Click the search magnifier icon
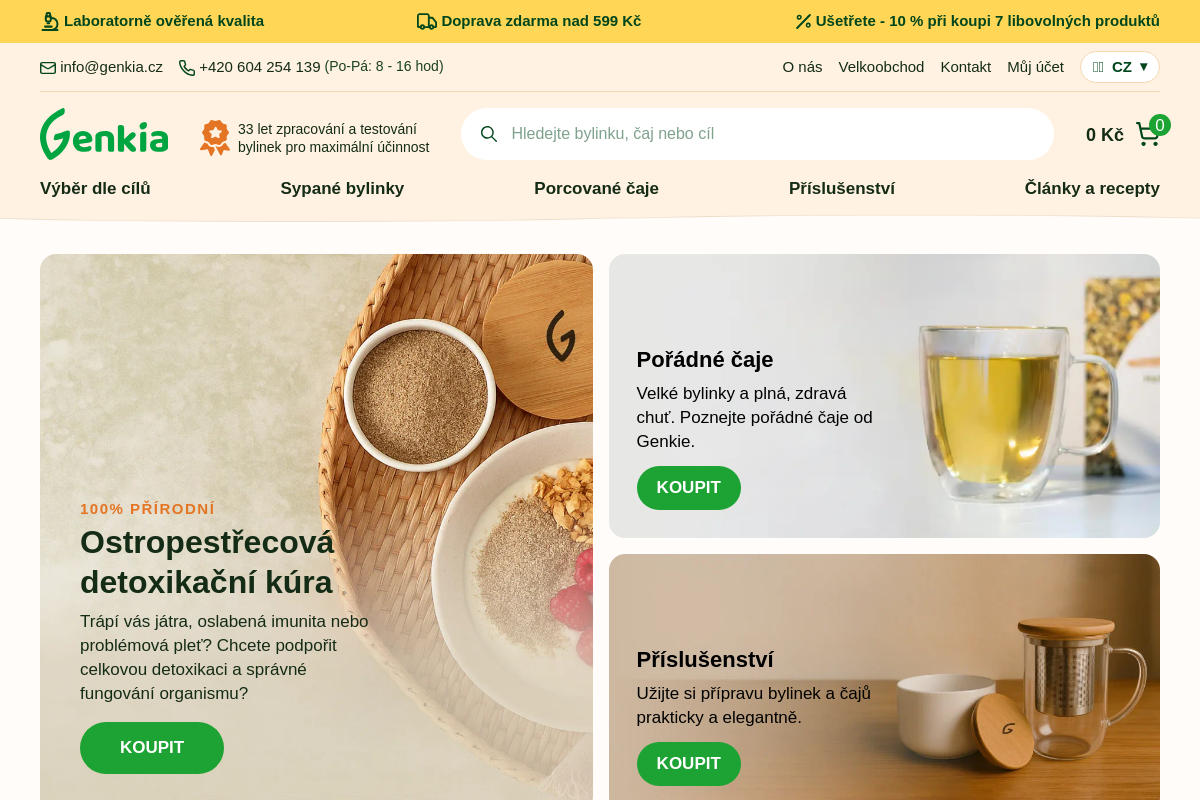1200x800 pixels. point(489,134)
